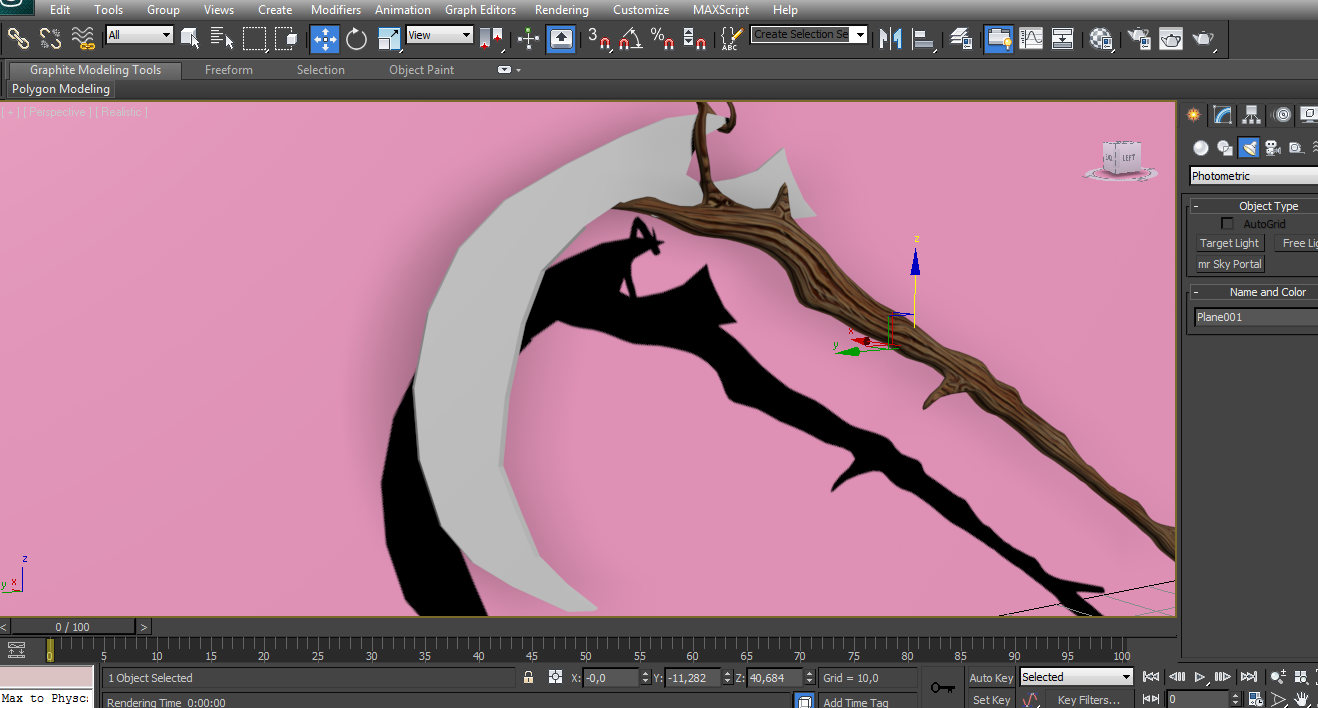The image size is (1318, 708).
Task: Click the mr Sky Portal button
Action: click(1229, 264)
